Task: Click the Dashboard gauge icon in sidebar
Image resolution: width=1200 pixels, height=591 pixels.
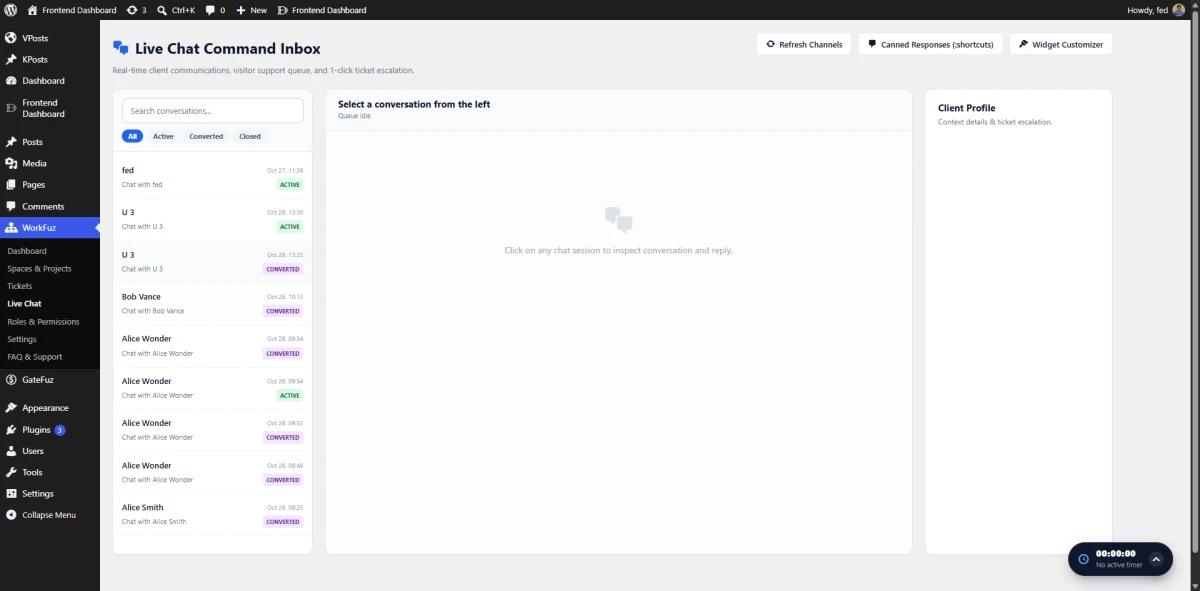Action: pyautogui.click(x=11, y=81)
